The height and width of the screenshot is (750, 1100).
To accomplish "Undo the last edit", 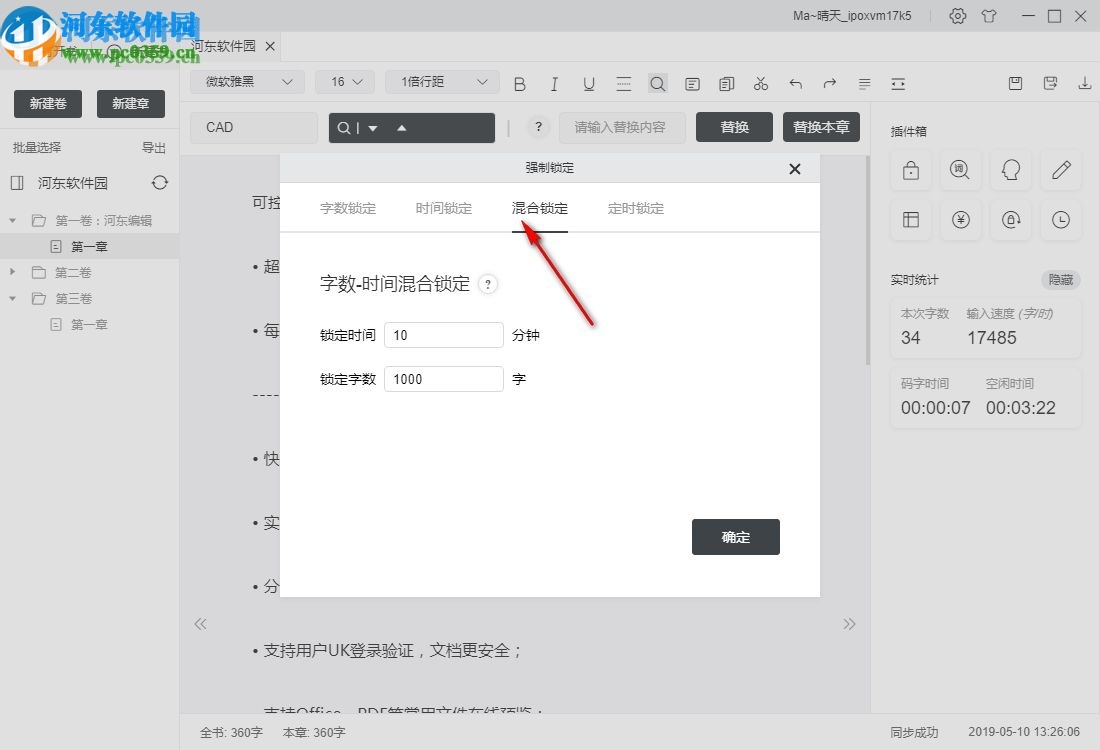I will pyautogui.click(x=795, y=84).
